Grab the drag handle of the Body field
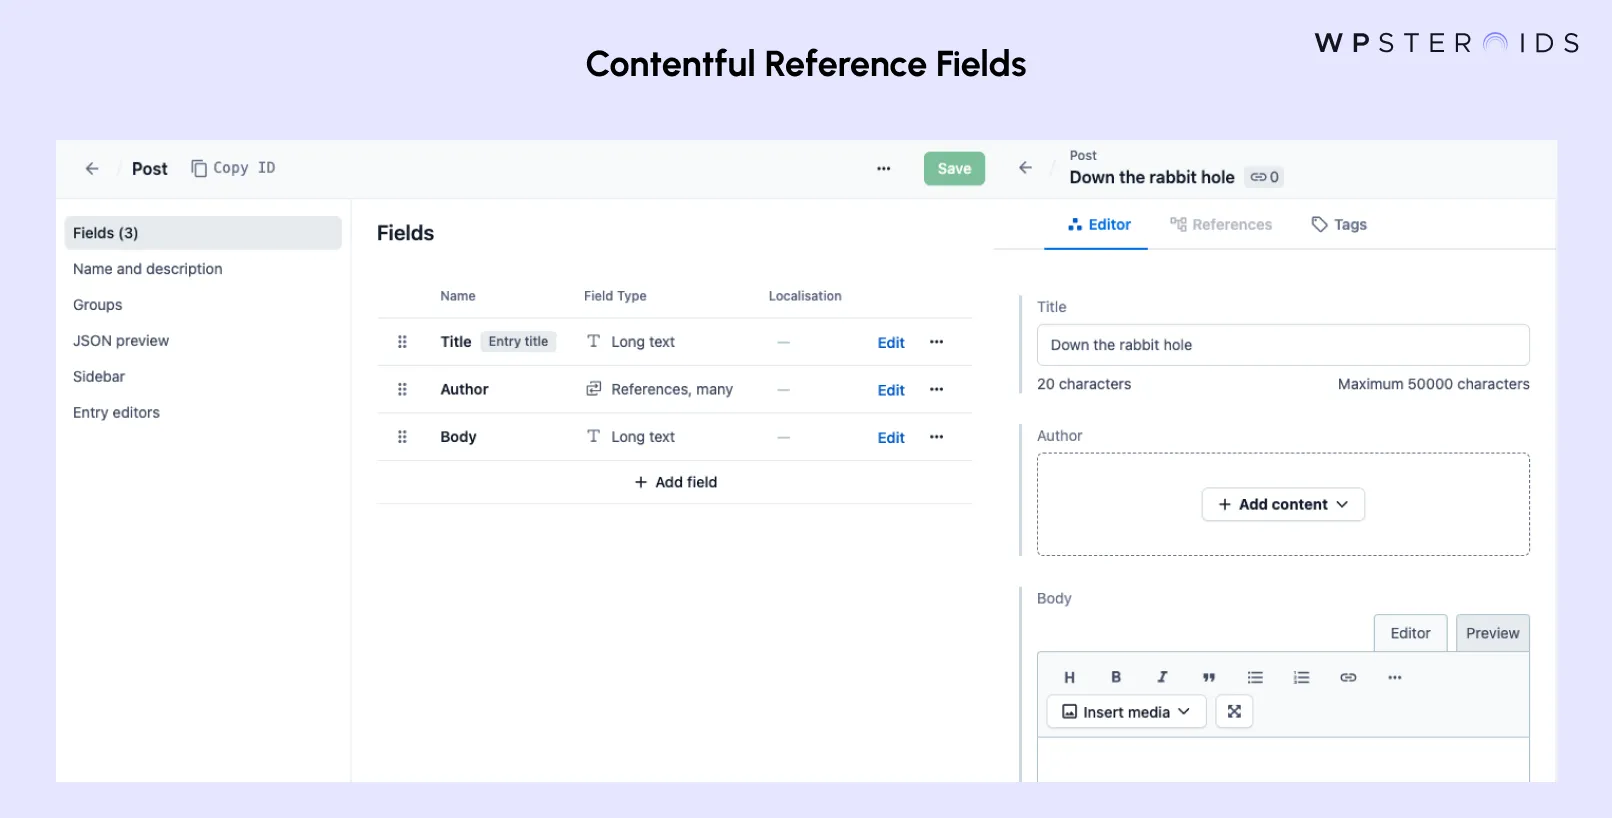 (x=402, y=437)
